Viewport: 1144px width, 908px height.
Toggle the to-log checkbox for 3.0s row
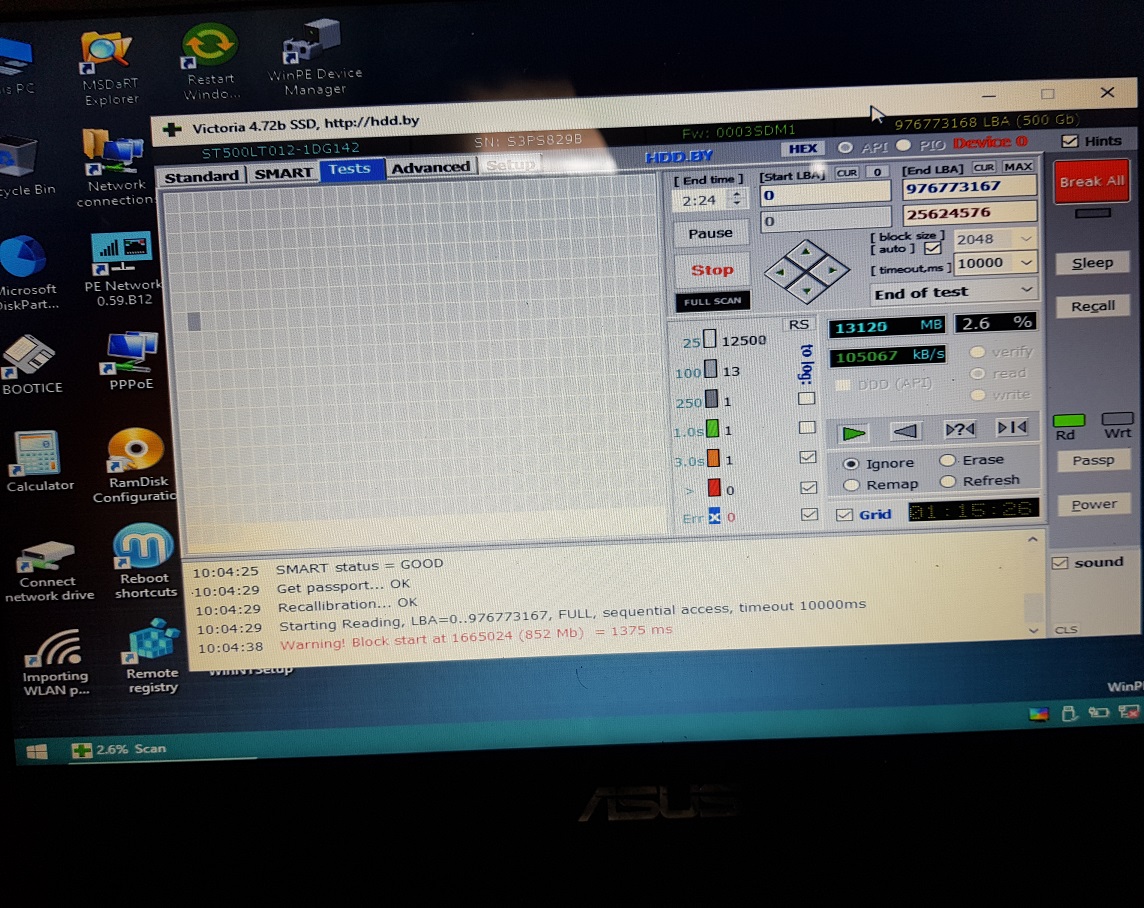coord(807,457)
